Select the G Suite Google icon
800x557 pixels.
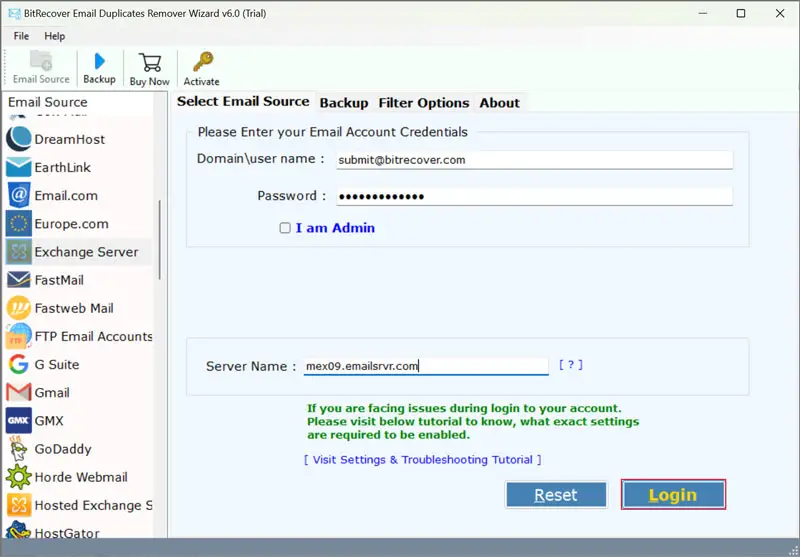19,364
